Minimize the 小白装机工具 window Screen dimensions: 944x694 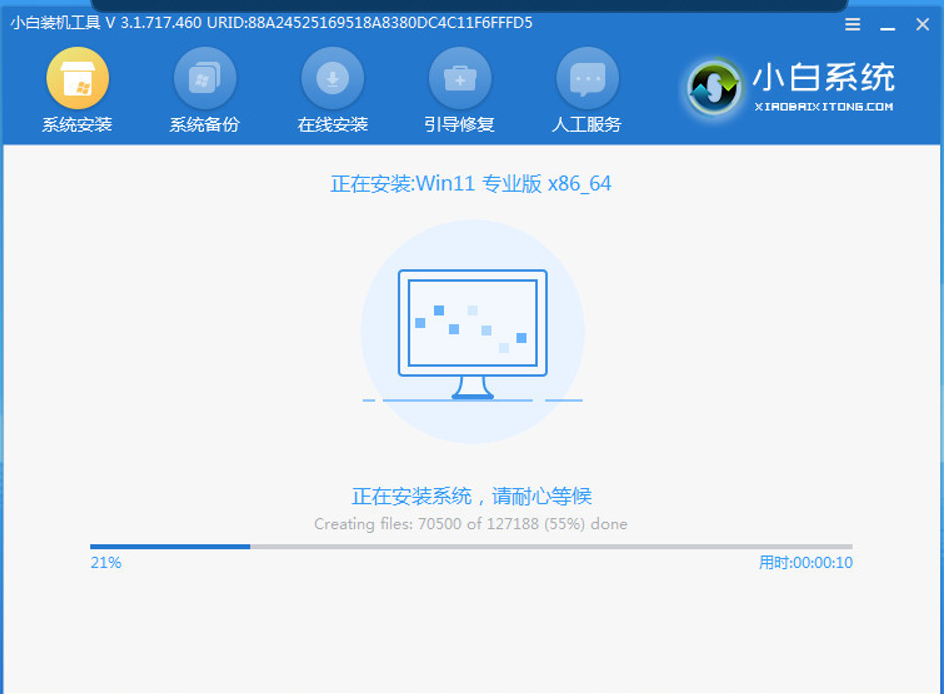[x=887, y=28]
